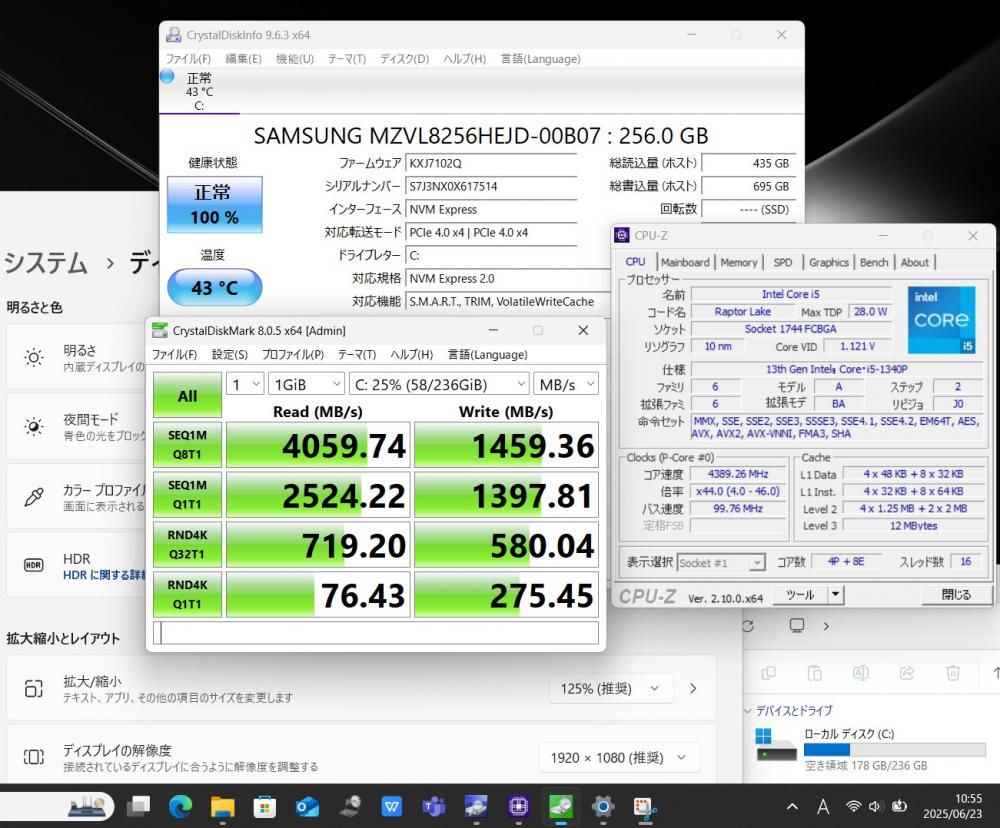Click the copy icon in Explorer toolbar

point(768,673)
